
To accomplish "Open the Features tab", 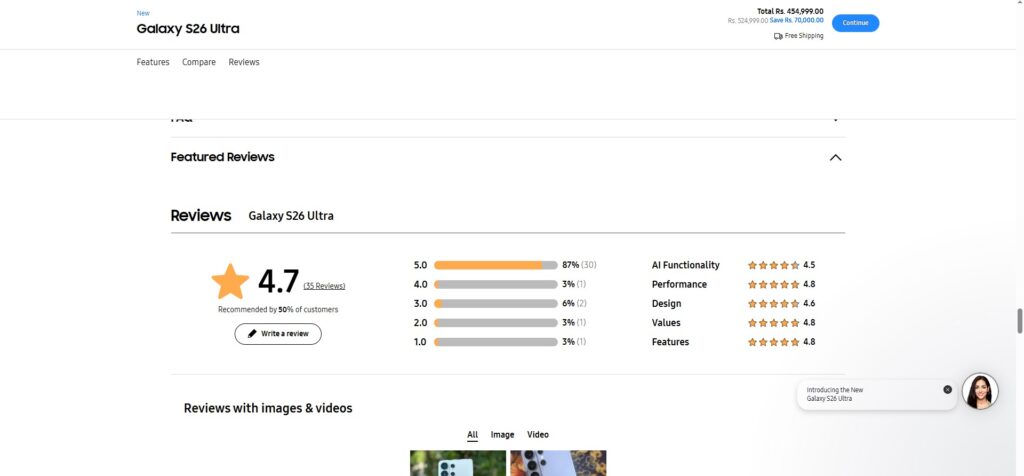I will 153,62.
